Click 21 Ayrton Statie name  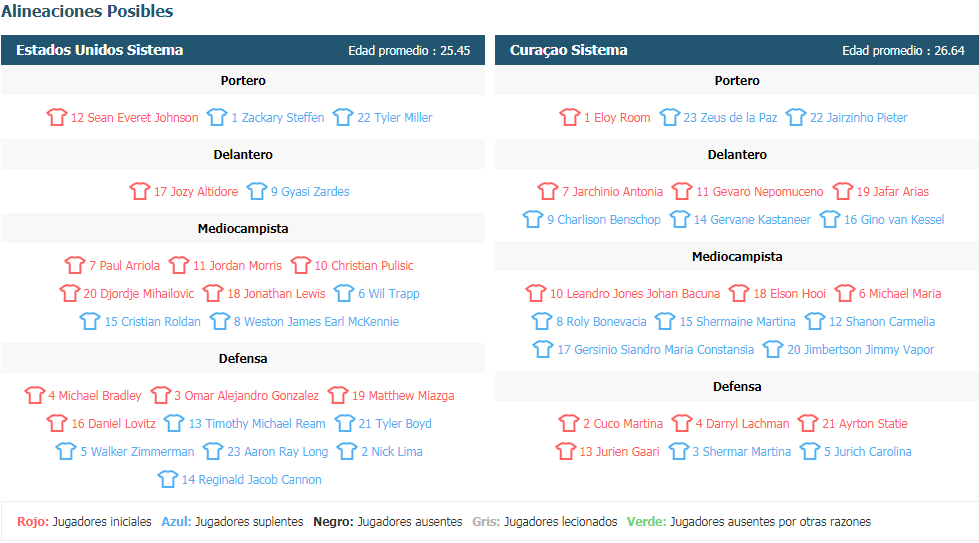click(x=865, y=424)
